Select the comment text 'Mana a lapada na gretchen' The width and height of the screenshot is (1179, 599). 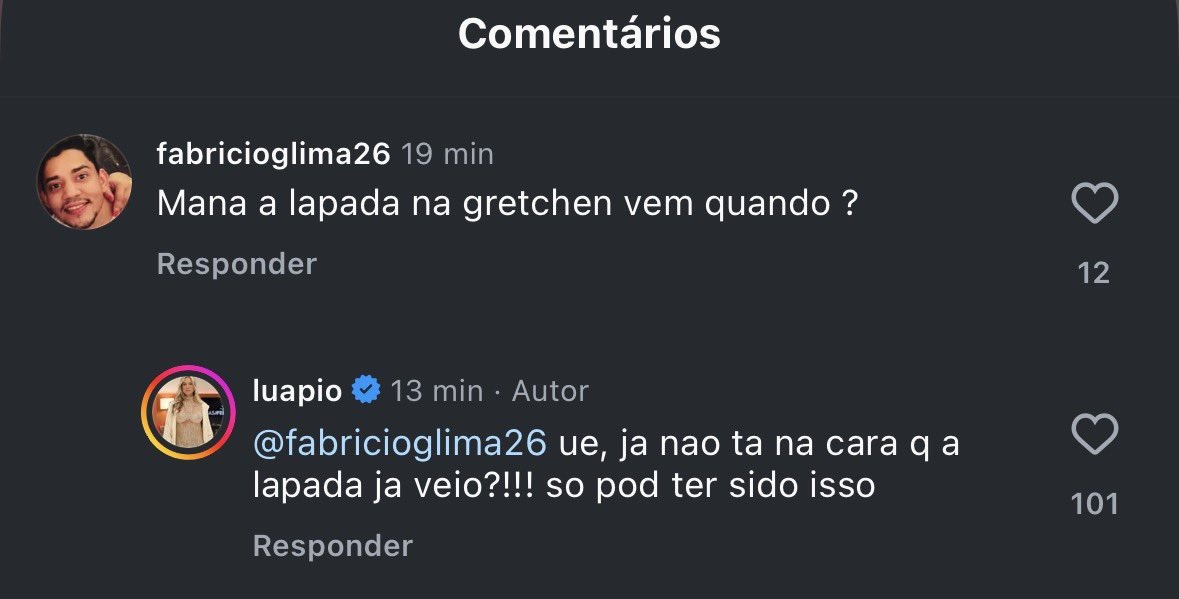[x=384, y=204]
